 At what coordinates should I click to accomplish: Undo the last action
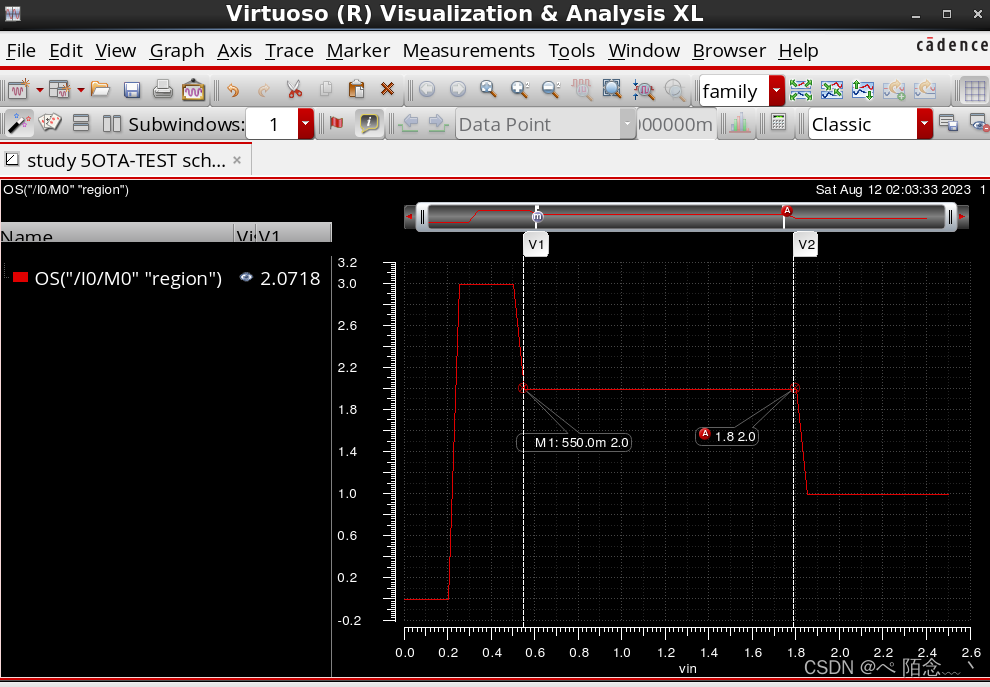pyautogui.click(x=233, y=90)
